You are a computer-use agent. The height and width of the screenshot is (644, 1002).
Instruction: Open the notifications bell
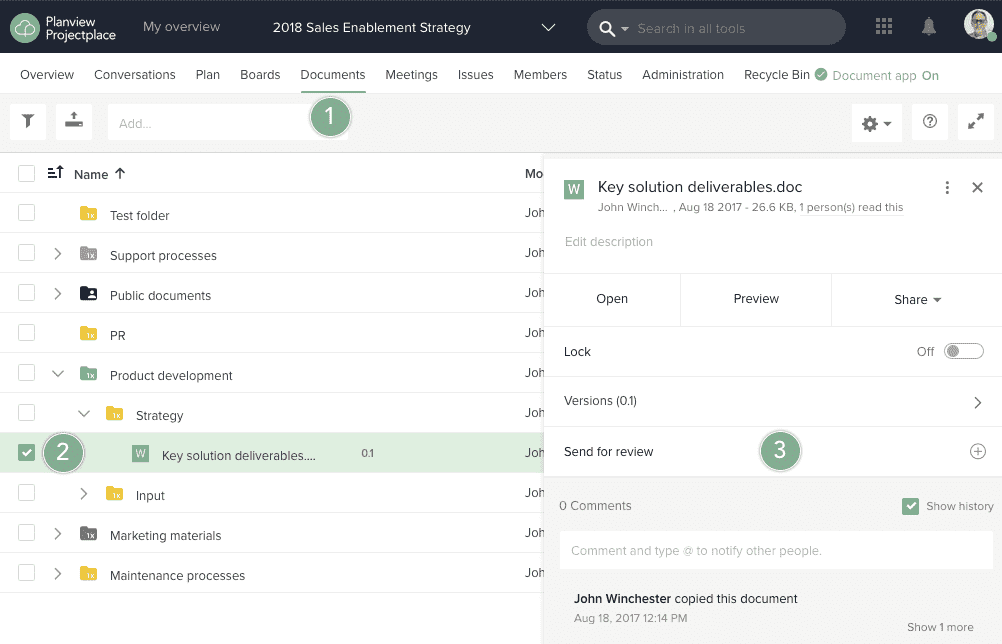coord(929,27)
